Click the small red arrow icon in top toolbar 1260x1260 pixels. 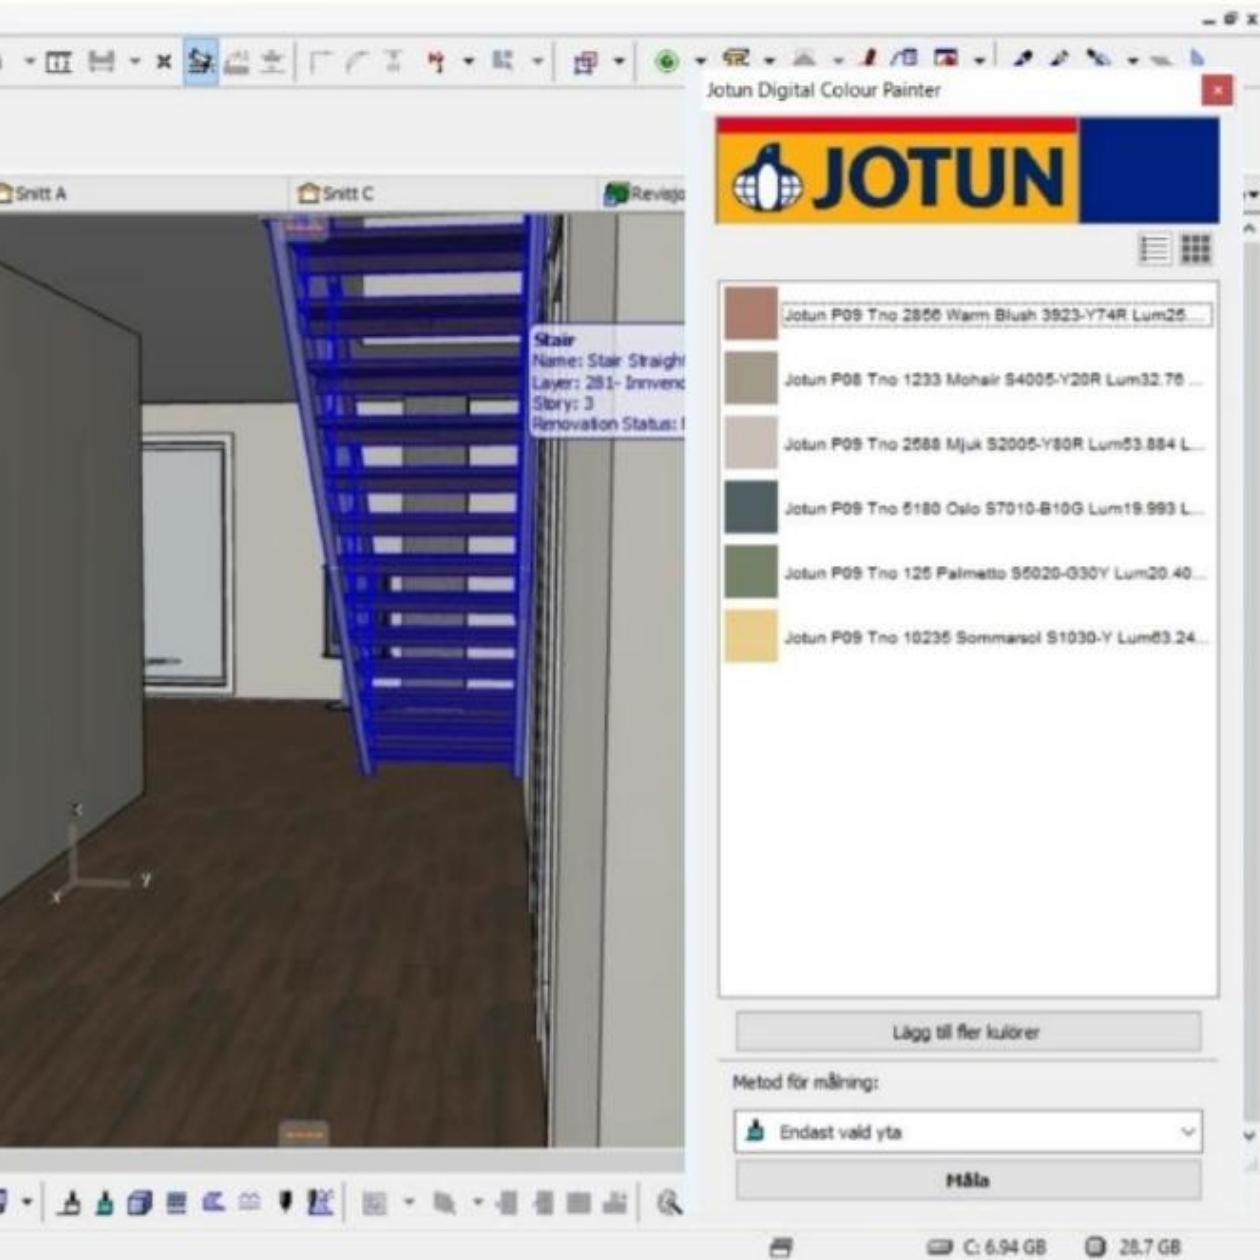click(435, 62)
